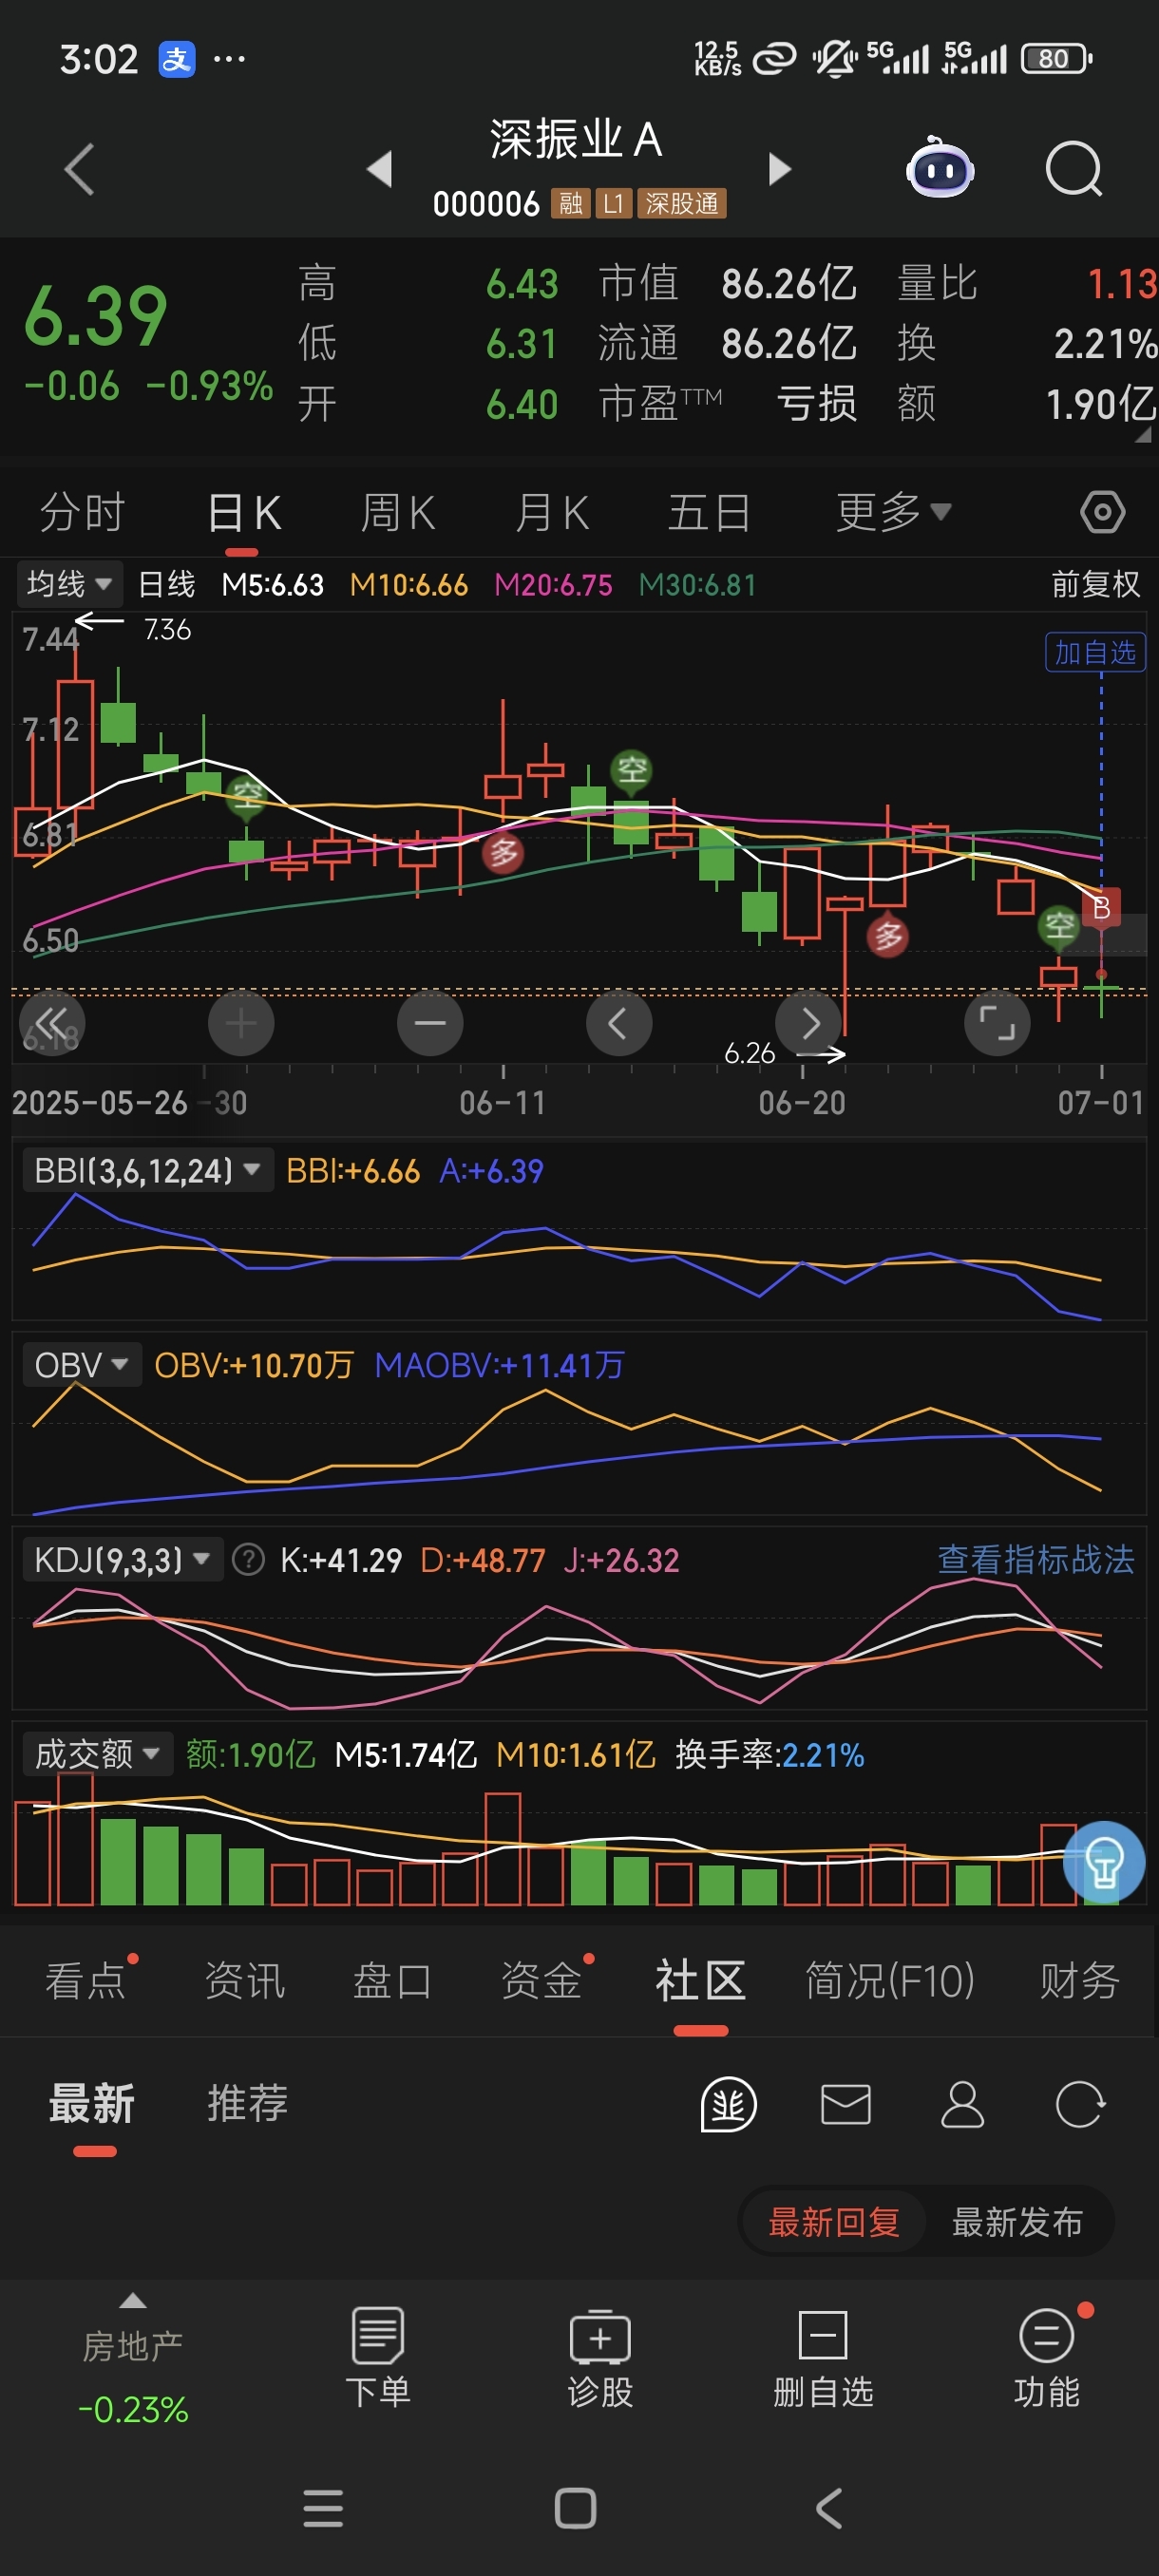Image resolution: width=1159 pixels, height=2576 pixels.
Task: Tap Android home button
Action: (x=575, y=2508)
